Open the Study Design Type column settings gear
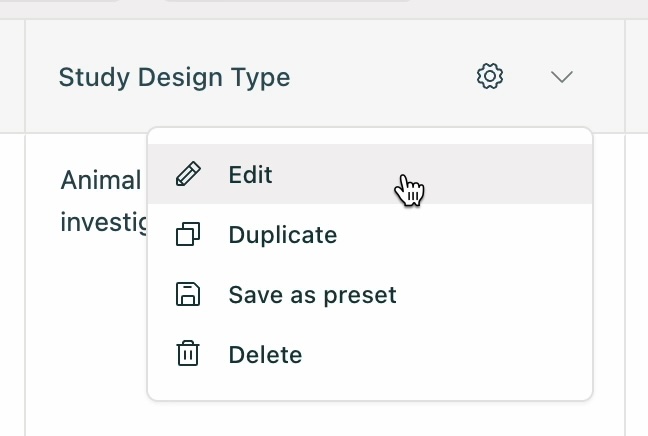 tap(490, 76)
